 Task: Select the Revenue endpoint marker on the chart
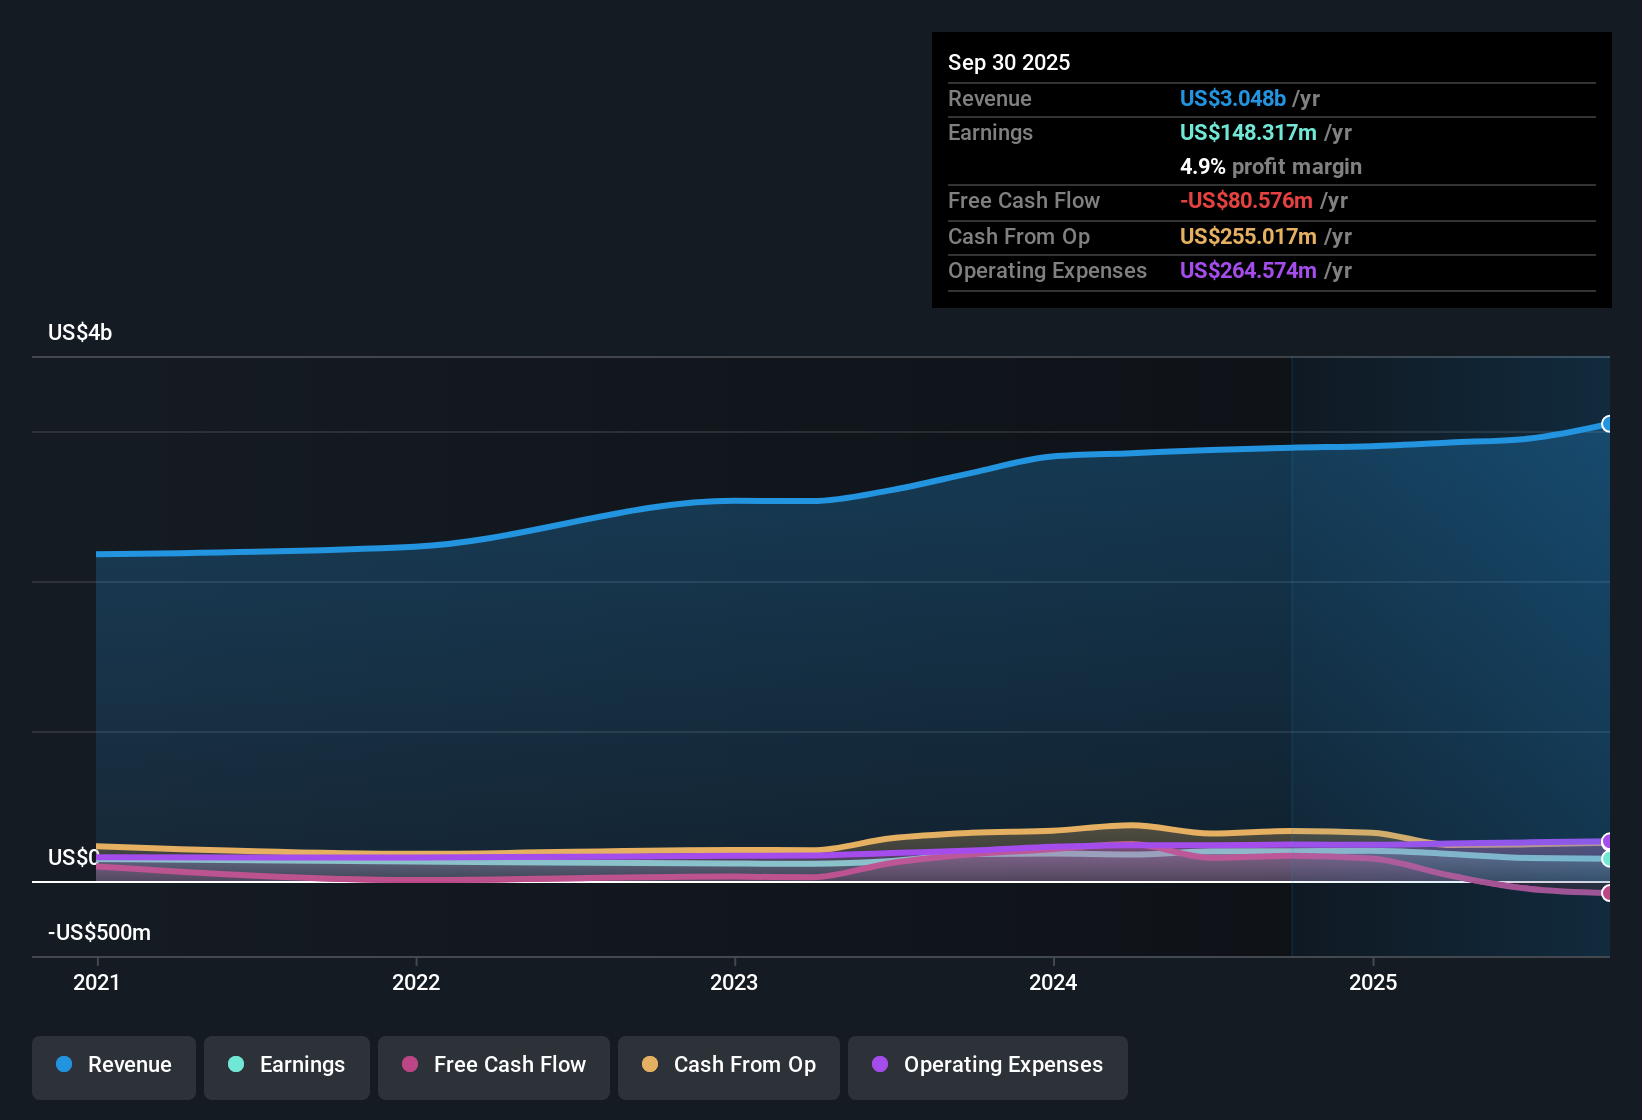coord(1607,425)
